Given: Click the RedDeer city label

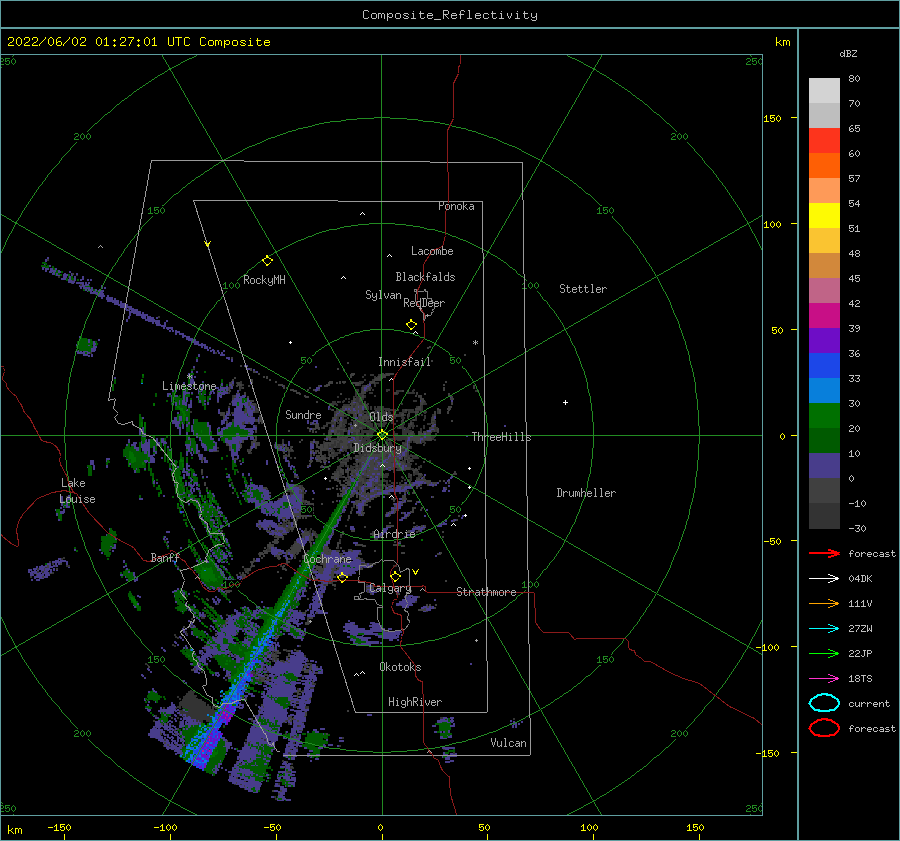Looking at the screenshot, I should [x=424, y=303].
